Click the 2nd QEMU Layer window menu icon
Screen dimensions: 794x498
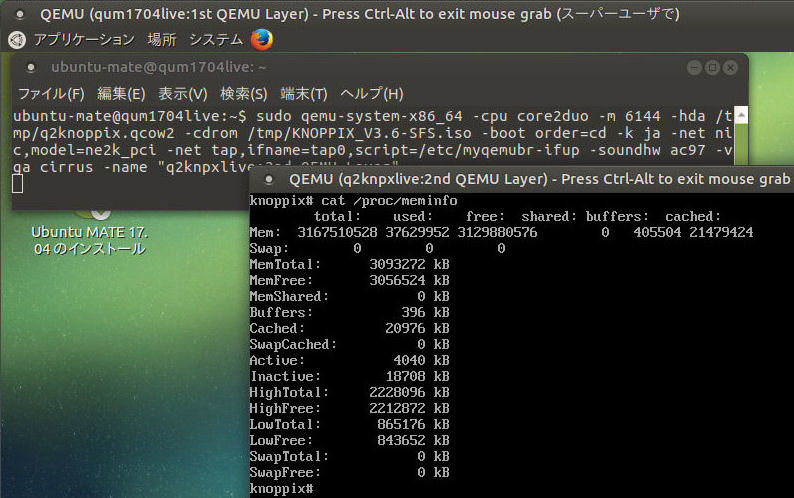tap(269, 179)
